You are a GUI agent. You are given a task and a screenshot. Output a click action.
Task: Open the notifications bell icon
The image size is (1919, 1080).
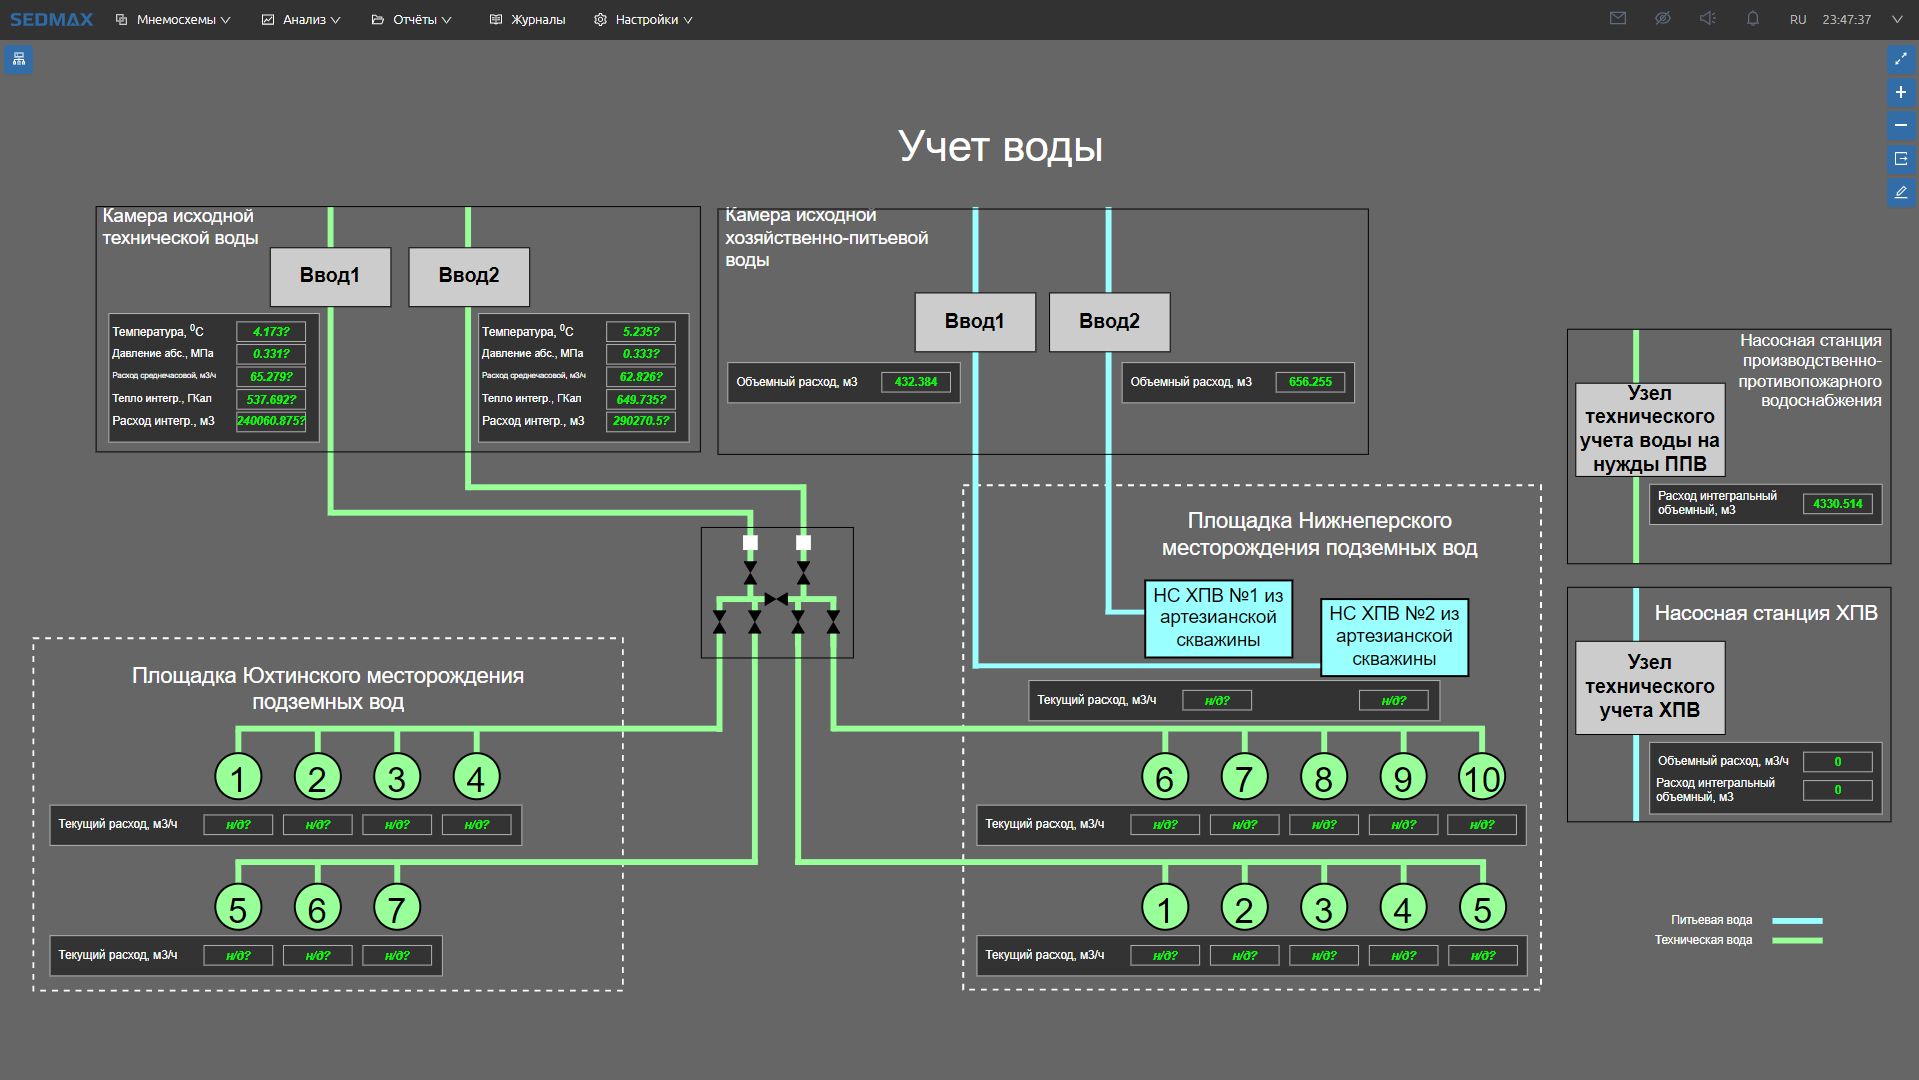(x=1752, y=19)
